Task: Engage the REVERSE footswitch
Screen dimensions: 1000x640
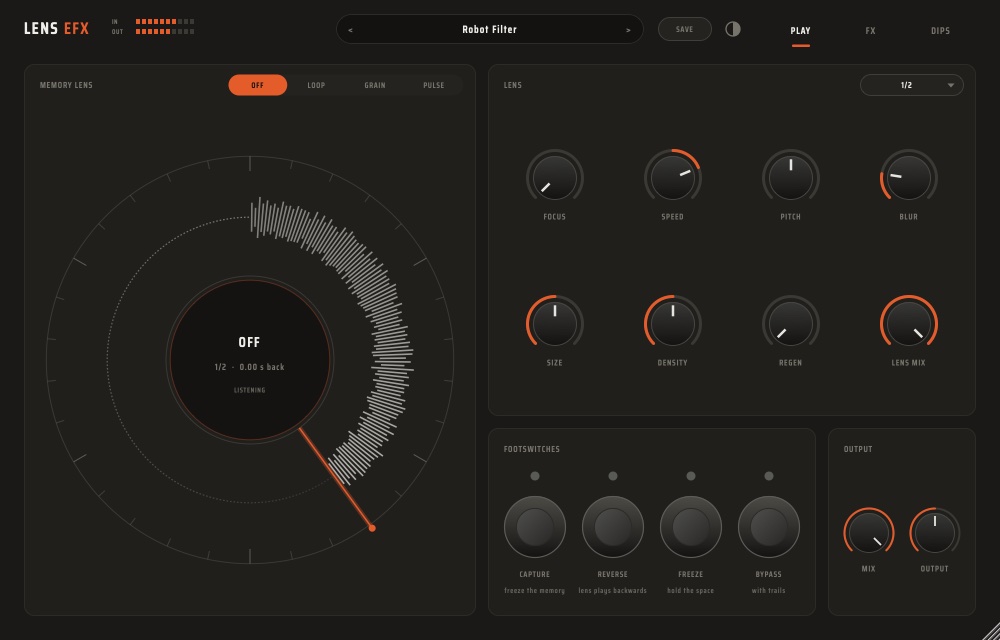Action: tap(613, 527)
